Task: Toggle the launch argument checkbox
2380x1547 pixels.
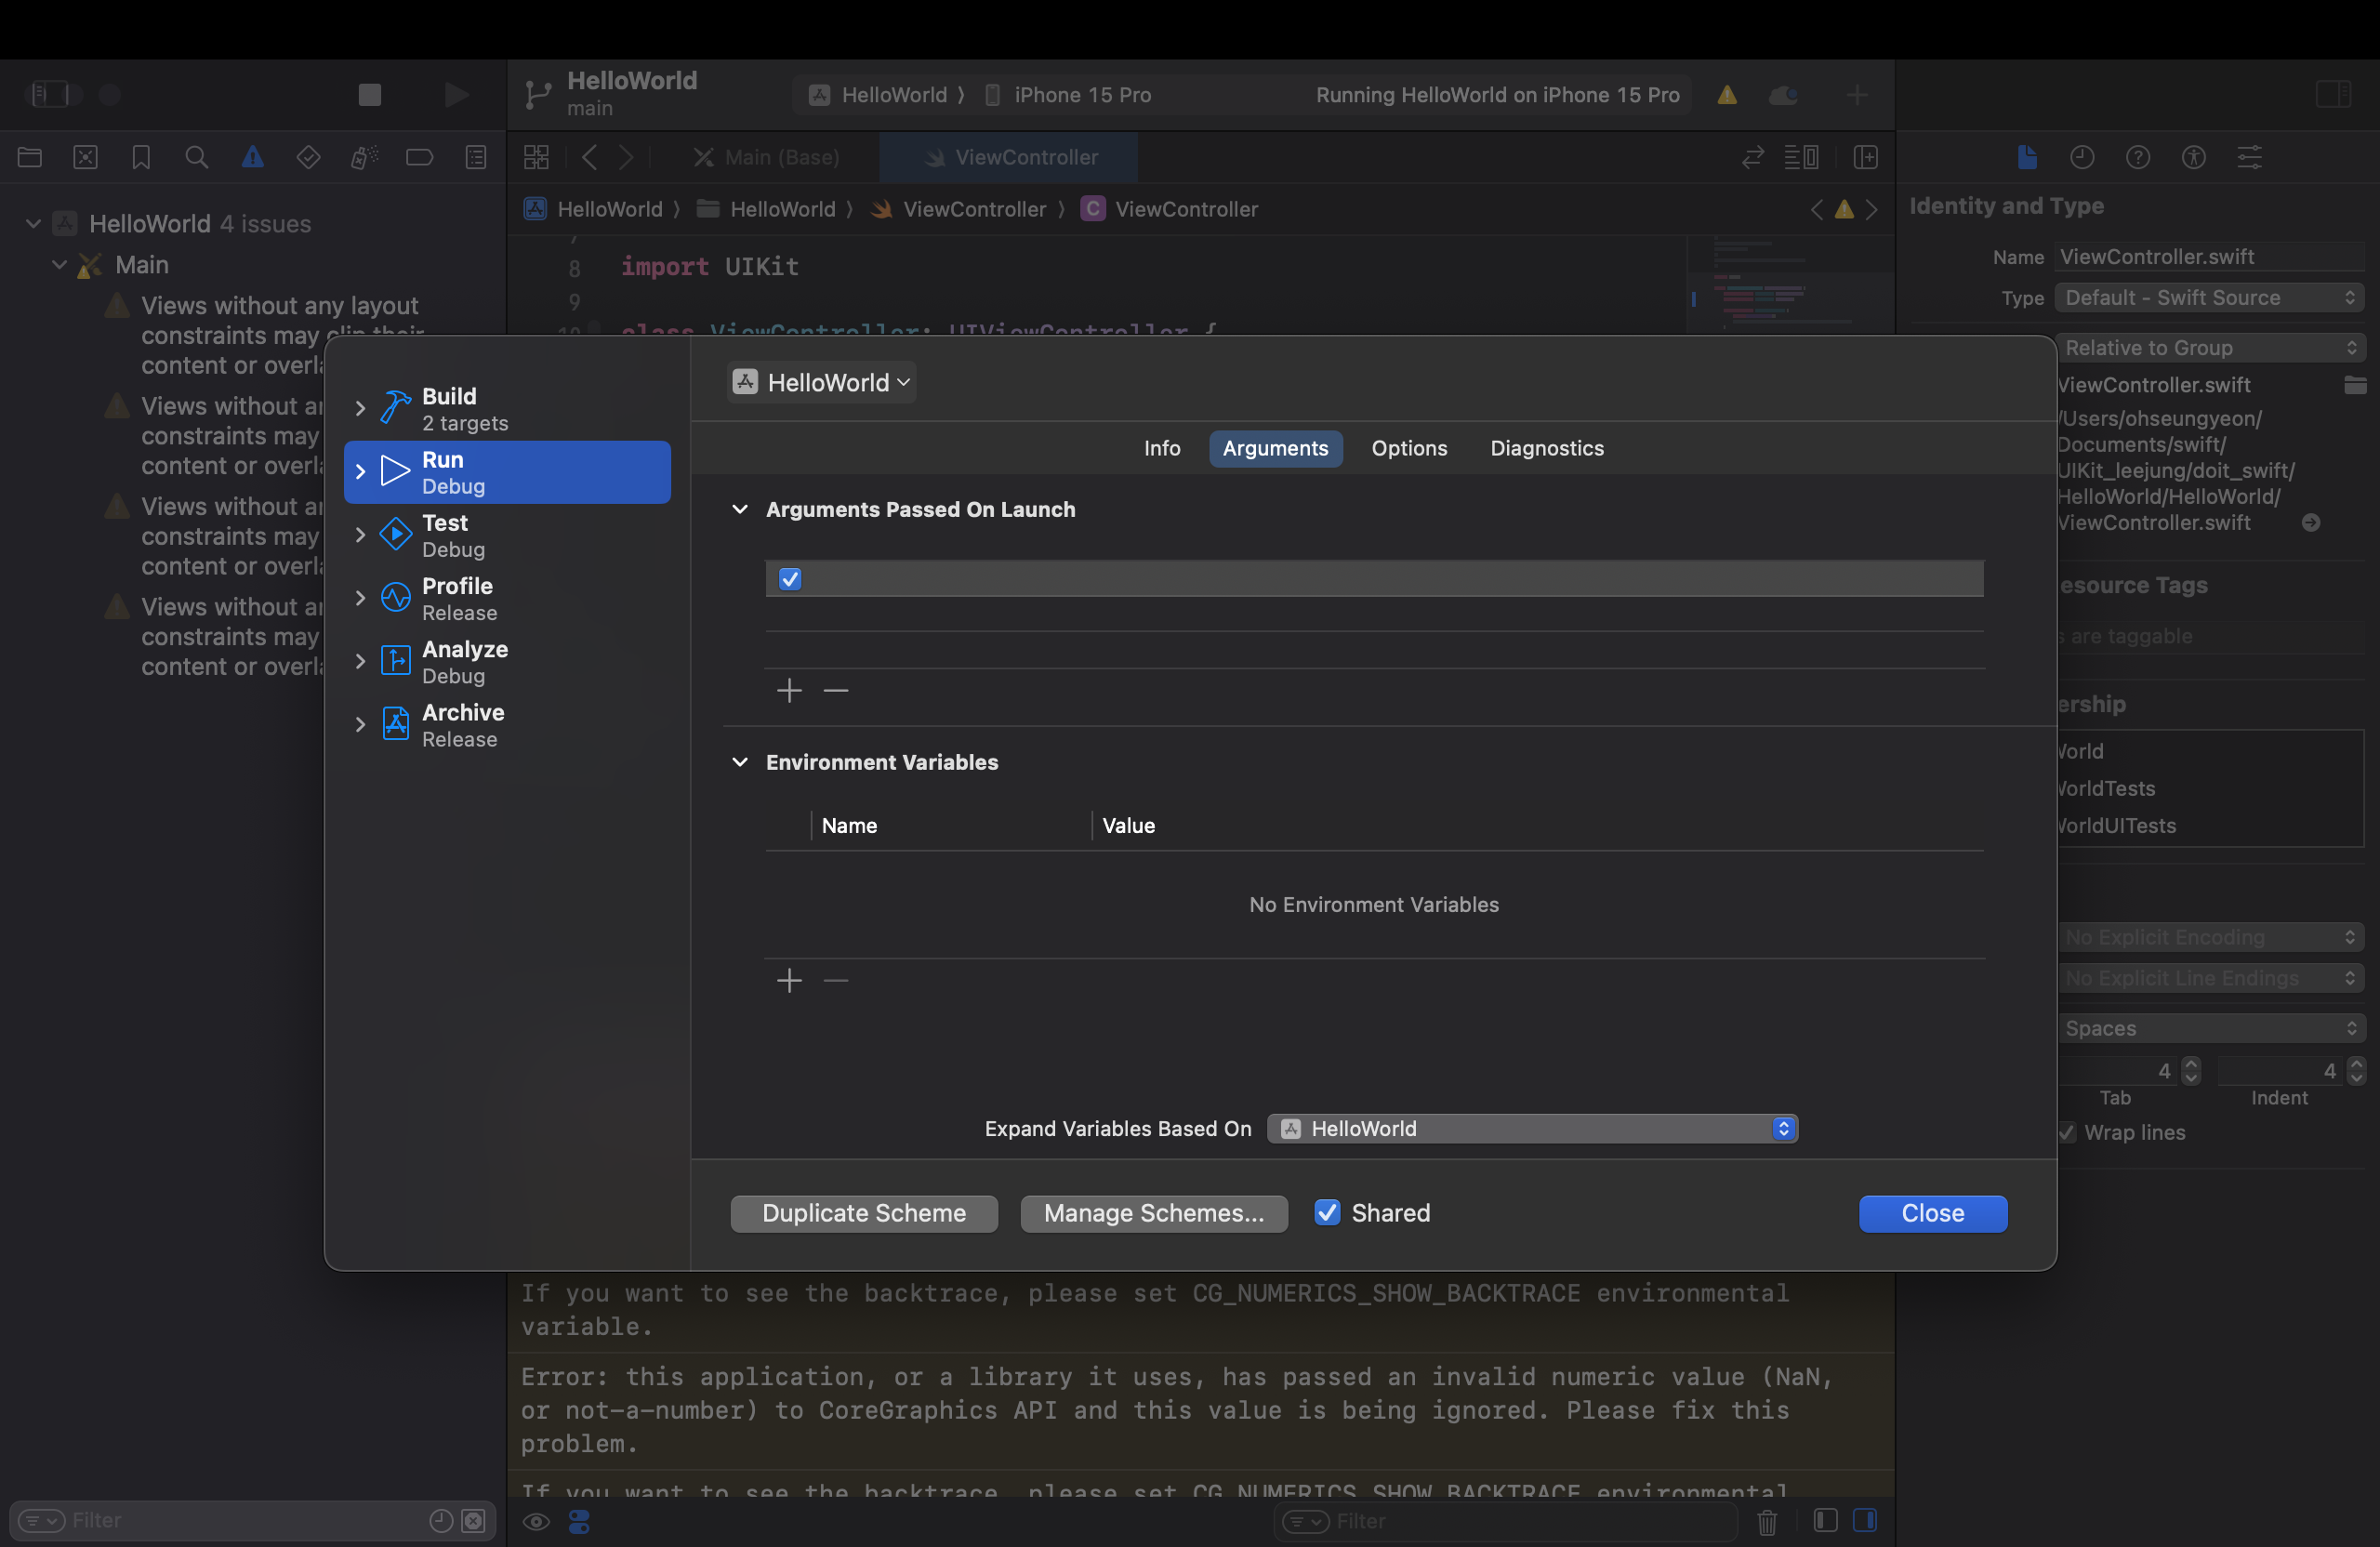Action: [x=790, y=579]
